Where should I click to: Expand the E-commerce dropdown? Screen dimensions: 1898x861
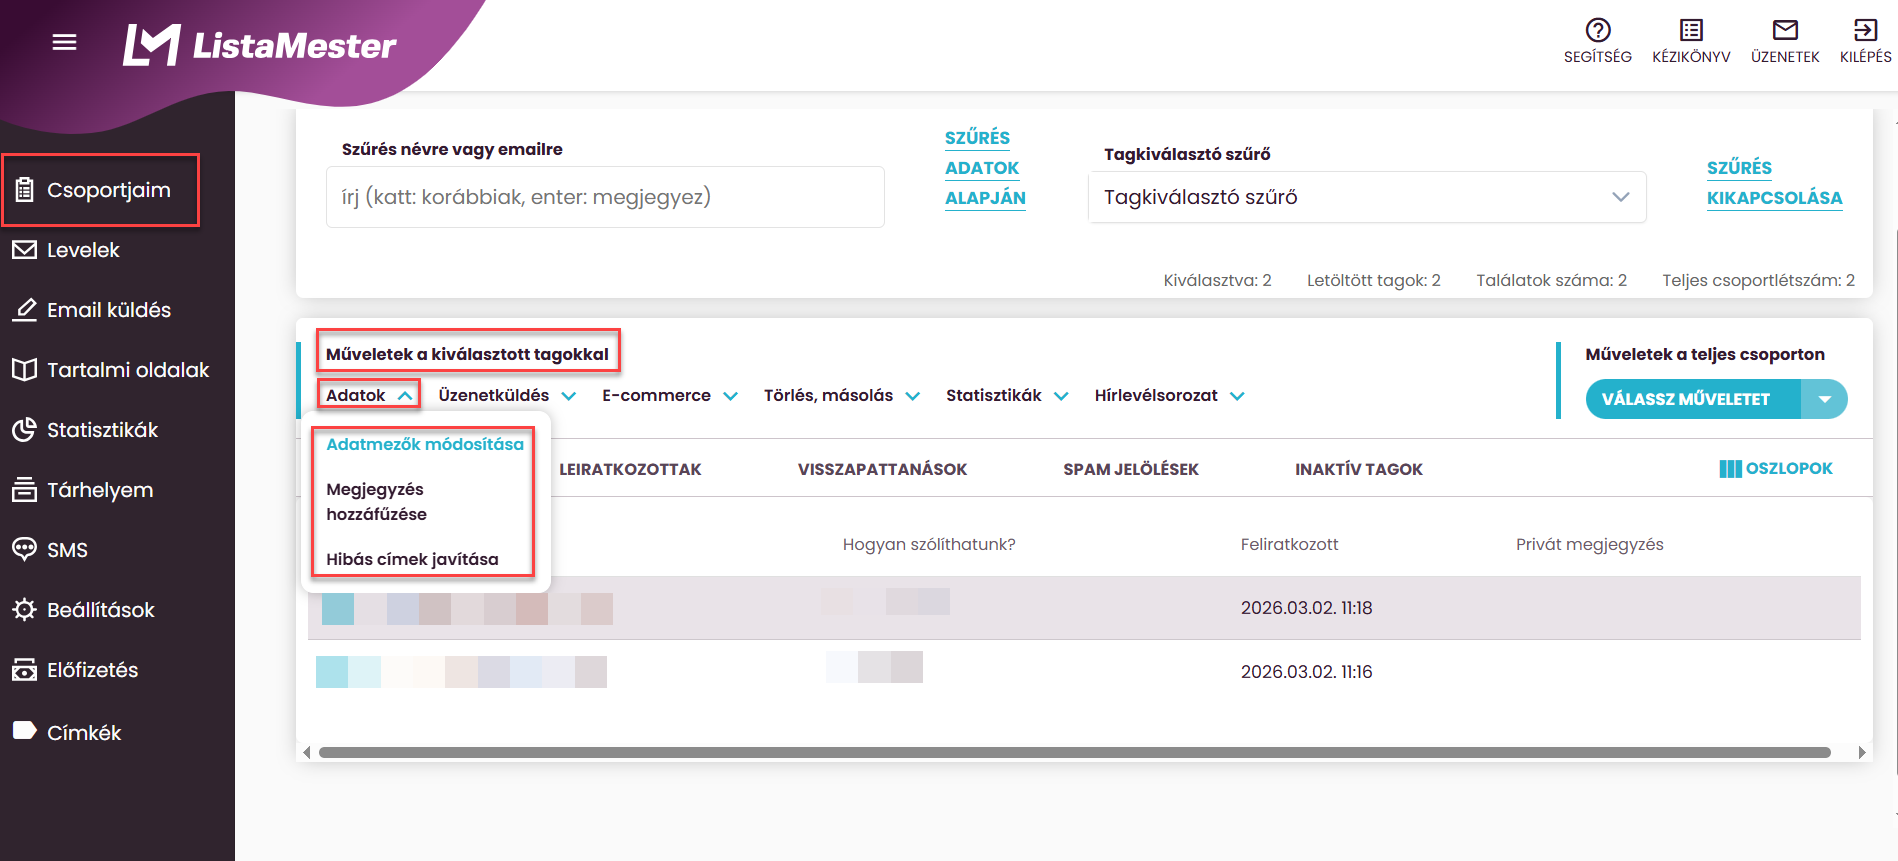(x=670, y=396)
